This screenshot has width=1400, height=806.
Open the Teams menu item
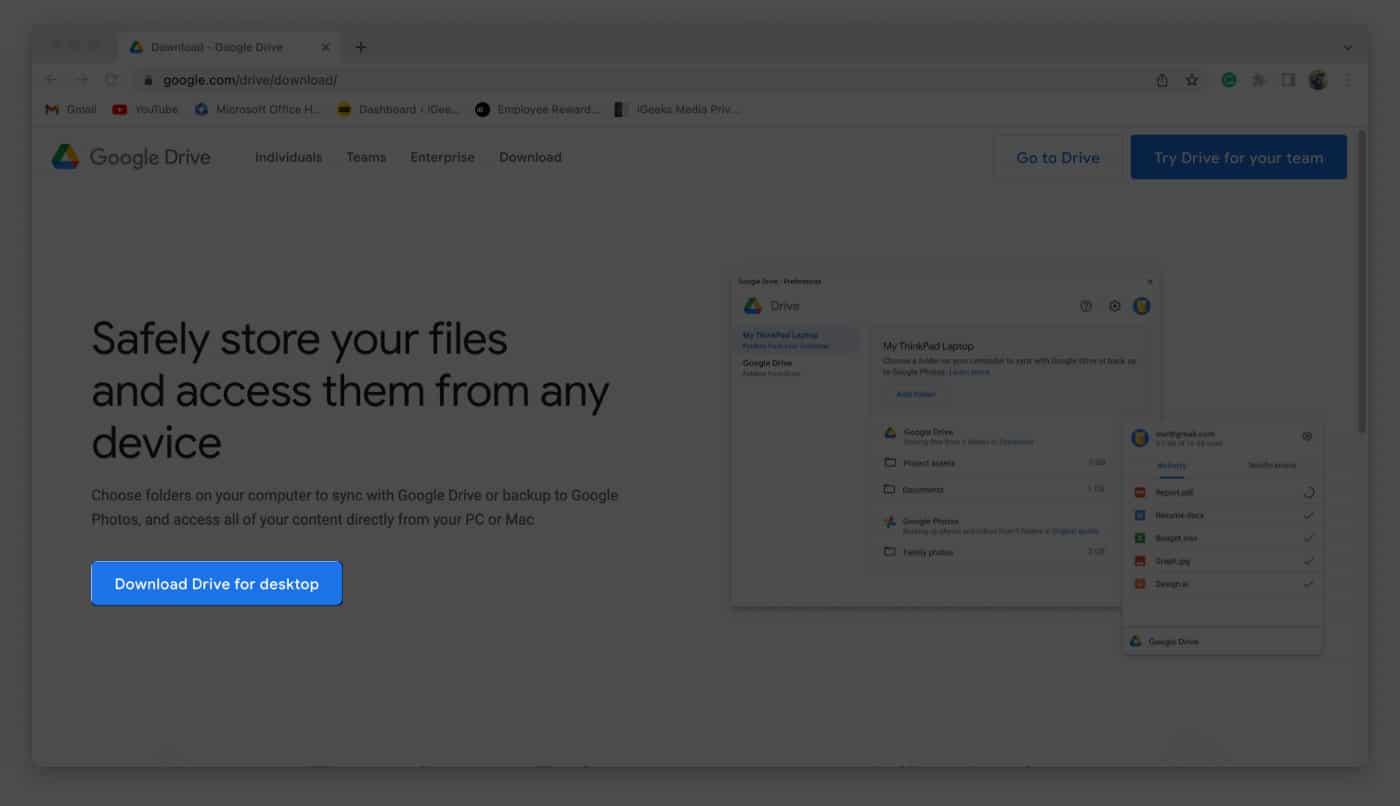point(366,157)
